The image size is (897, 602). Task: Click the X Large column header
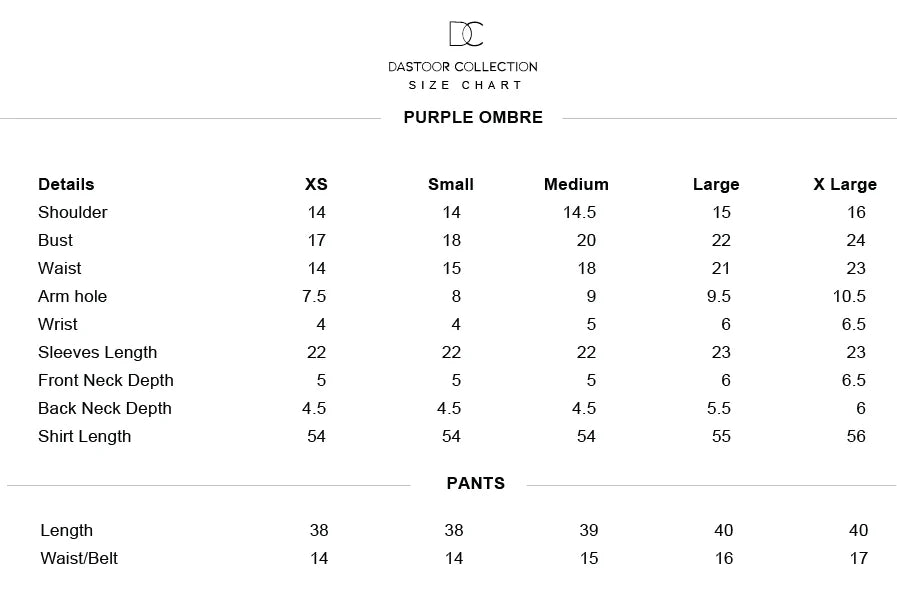tap(845, 184)
